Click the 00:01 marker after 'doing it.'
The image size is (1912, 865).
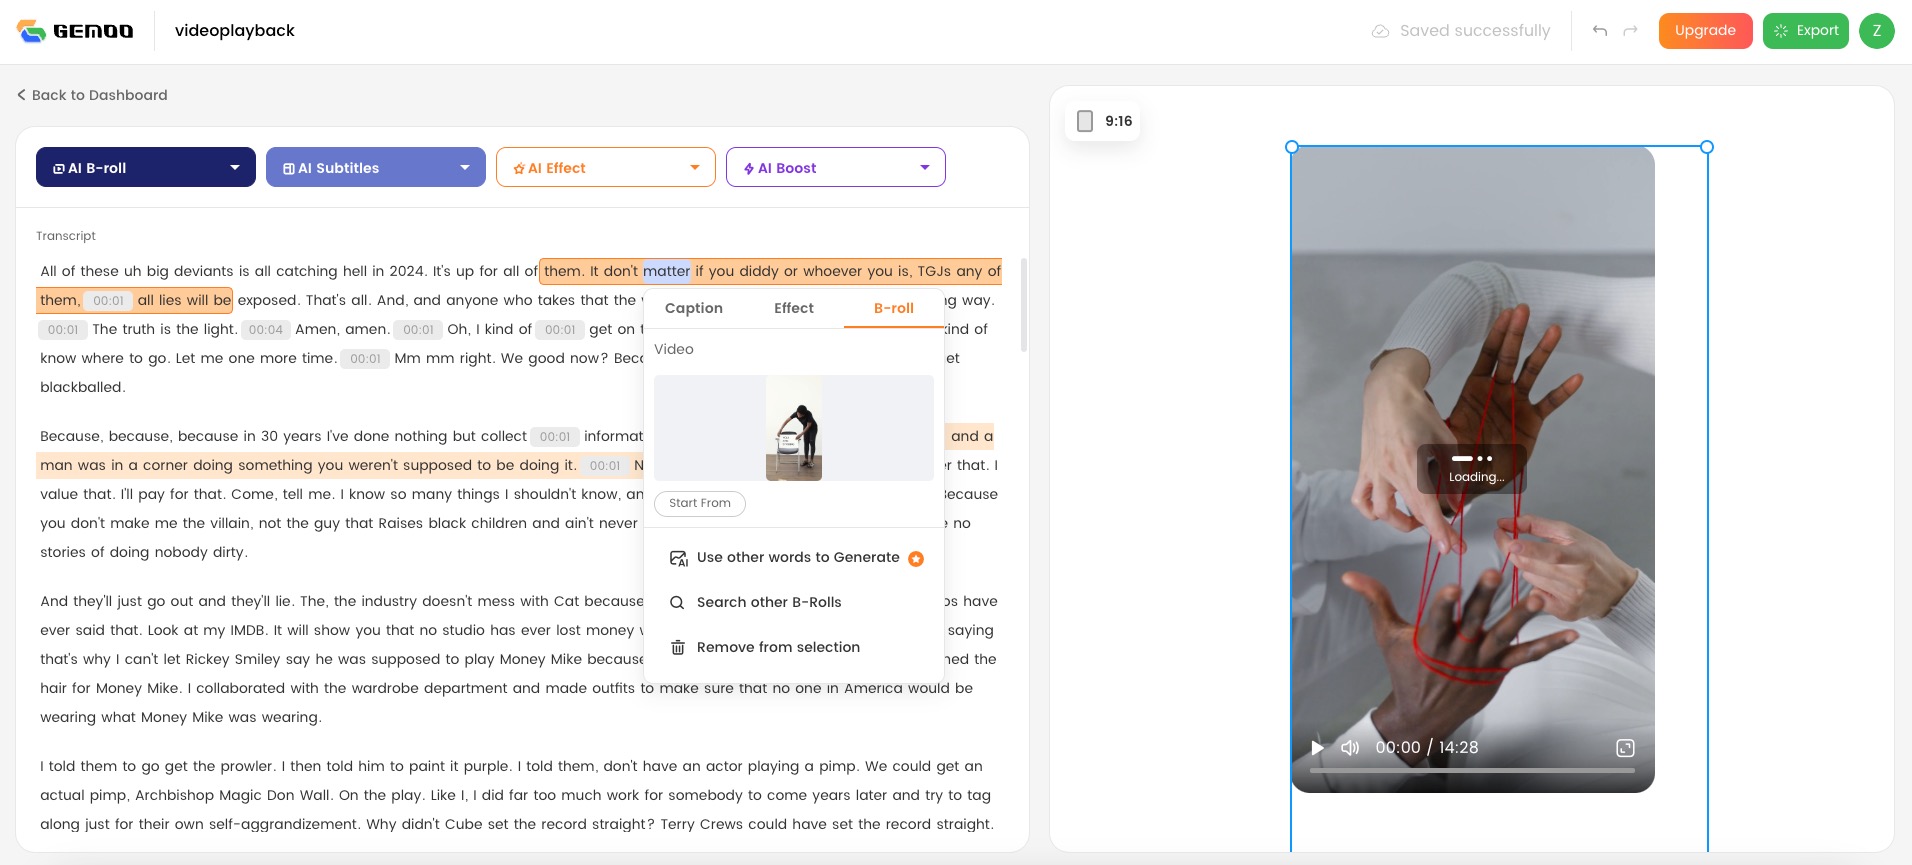605,465
